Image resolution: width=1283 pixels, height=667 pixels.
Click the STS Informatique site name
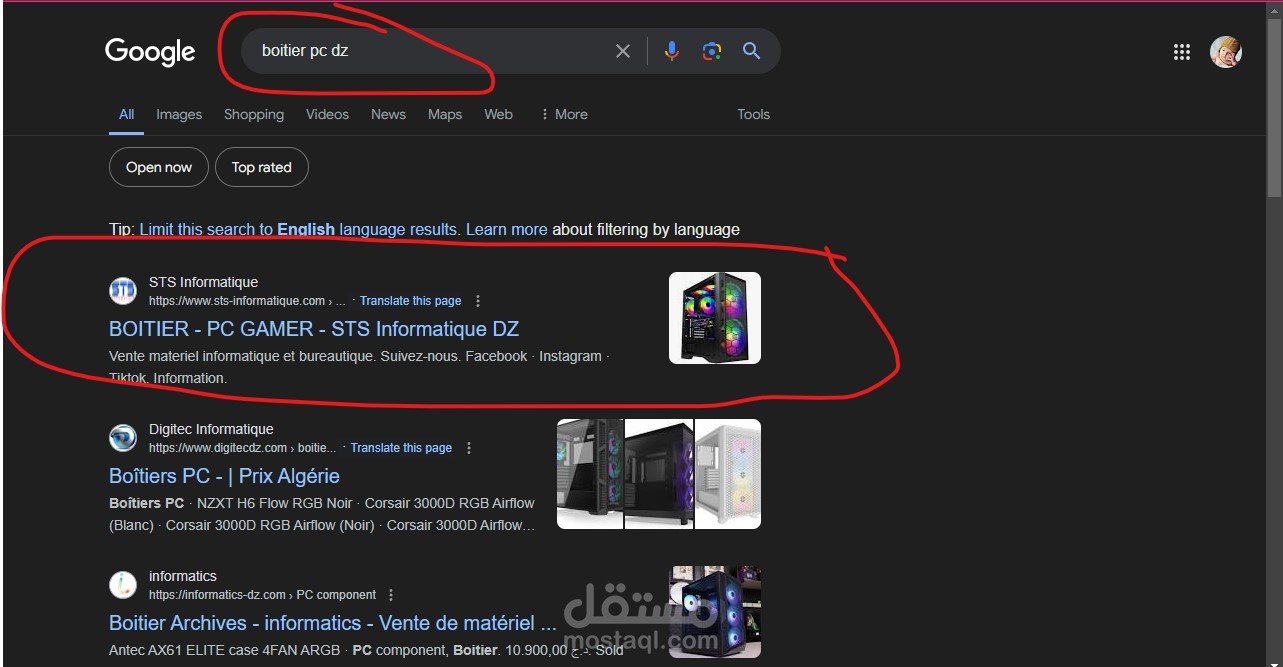pos(203,282)
